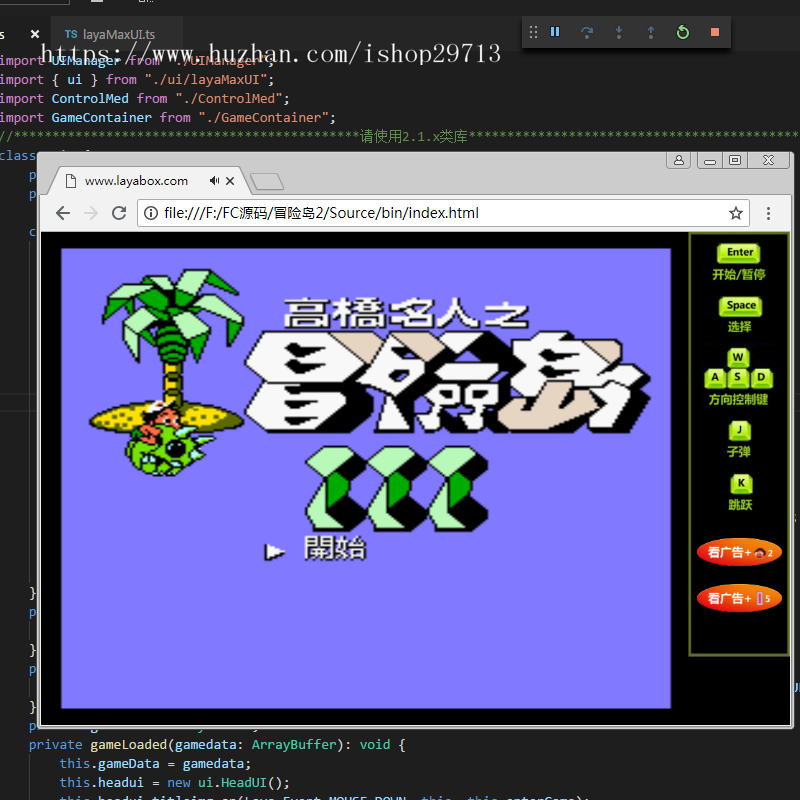Open the site info panel via the info icon

tap(150, 212)
